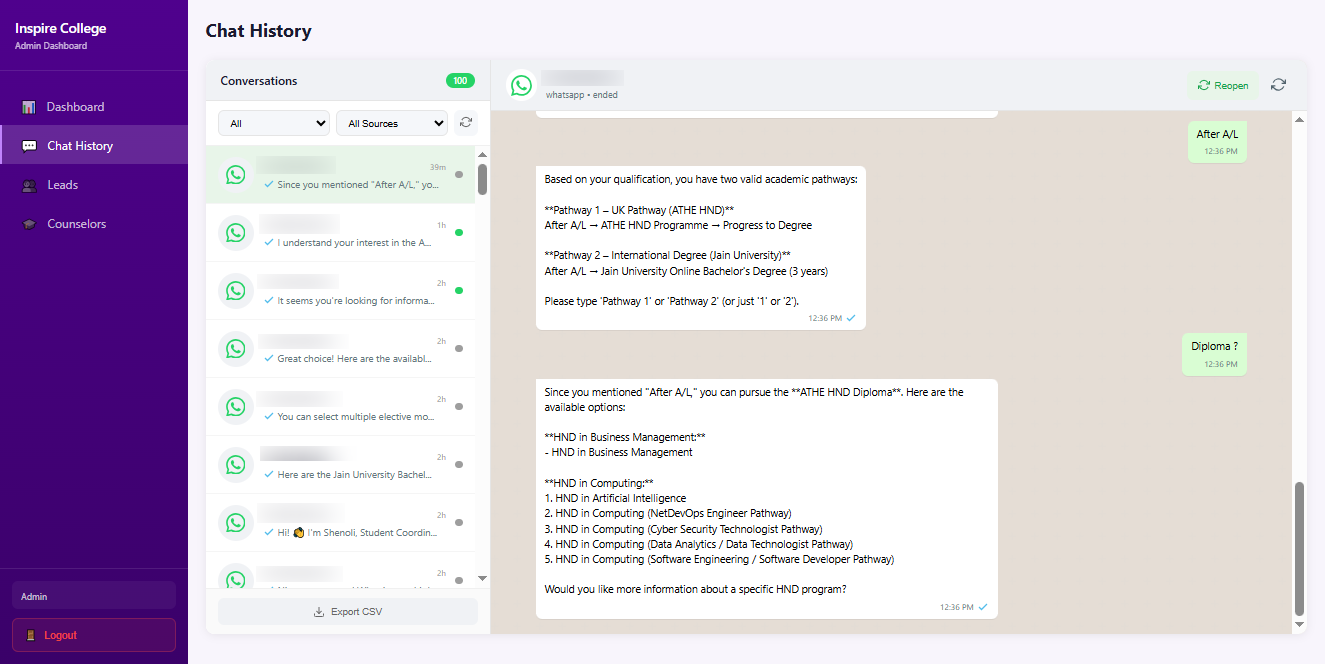Reopen the ended conversation
The height and width of the screenshot is (664, 1325).
click(x=1223, y=85)
